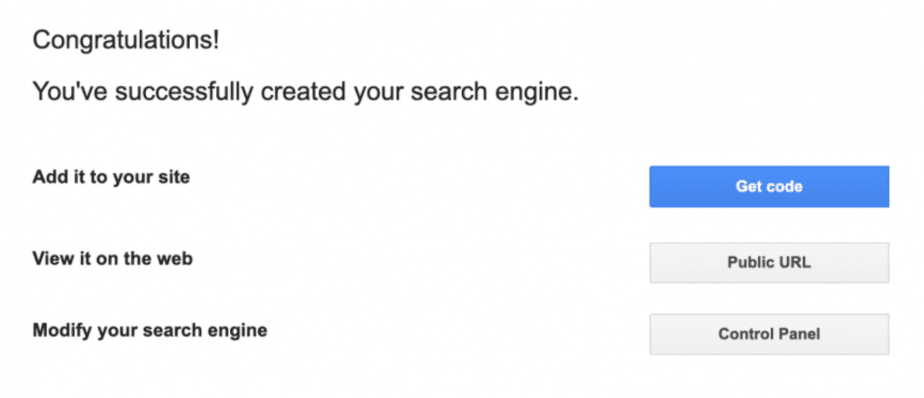The width and height of the screenshot is (924, 398).
Task: Click the Get code text on the blue button
Action: (769, 186)
